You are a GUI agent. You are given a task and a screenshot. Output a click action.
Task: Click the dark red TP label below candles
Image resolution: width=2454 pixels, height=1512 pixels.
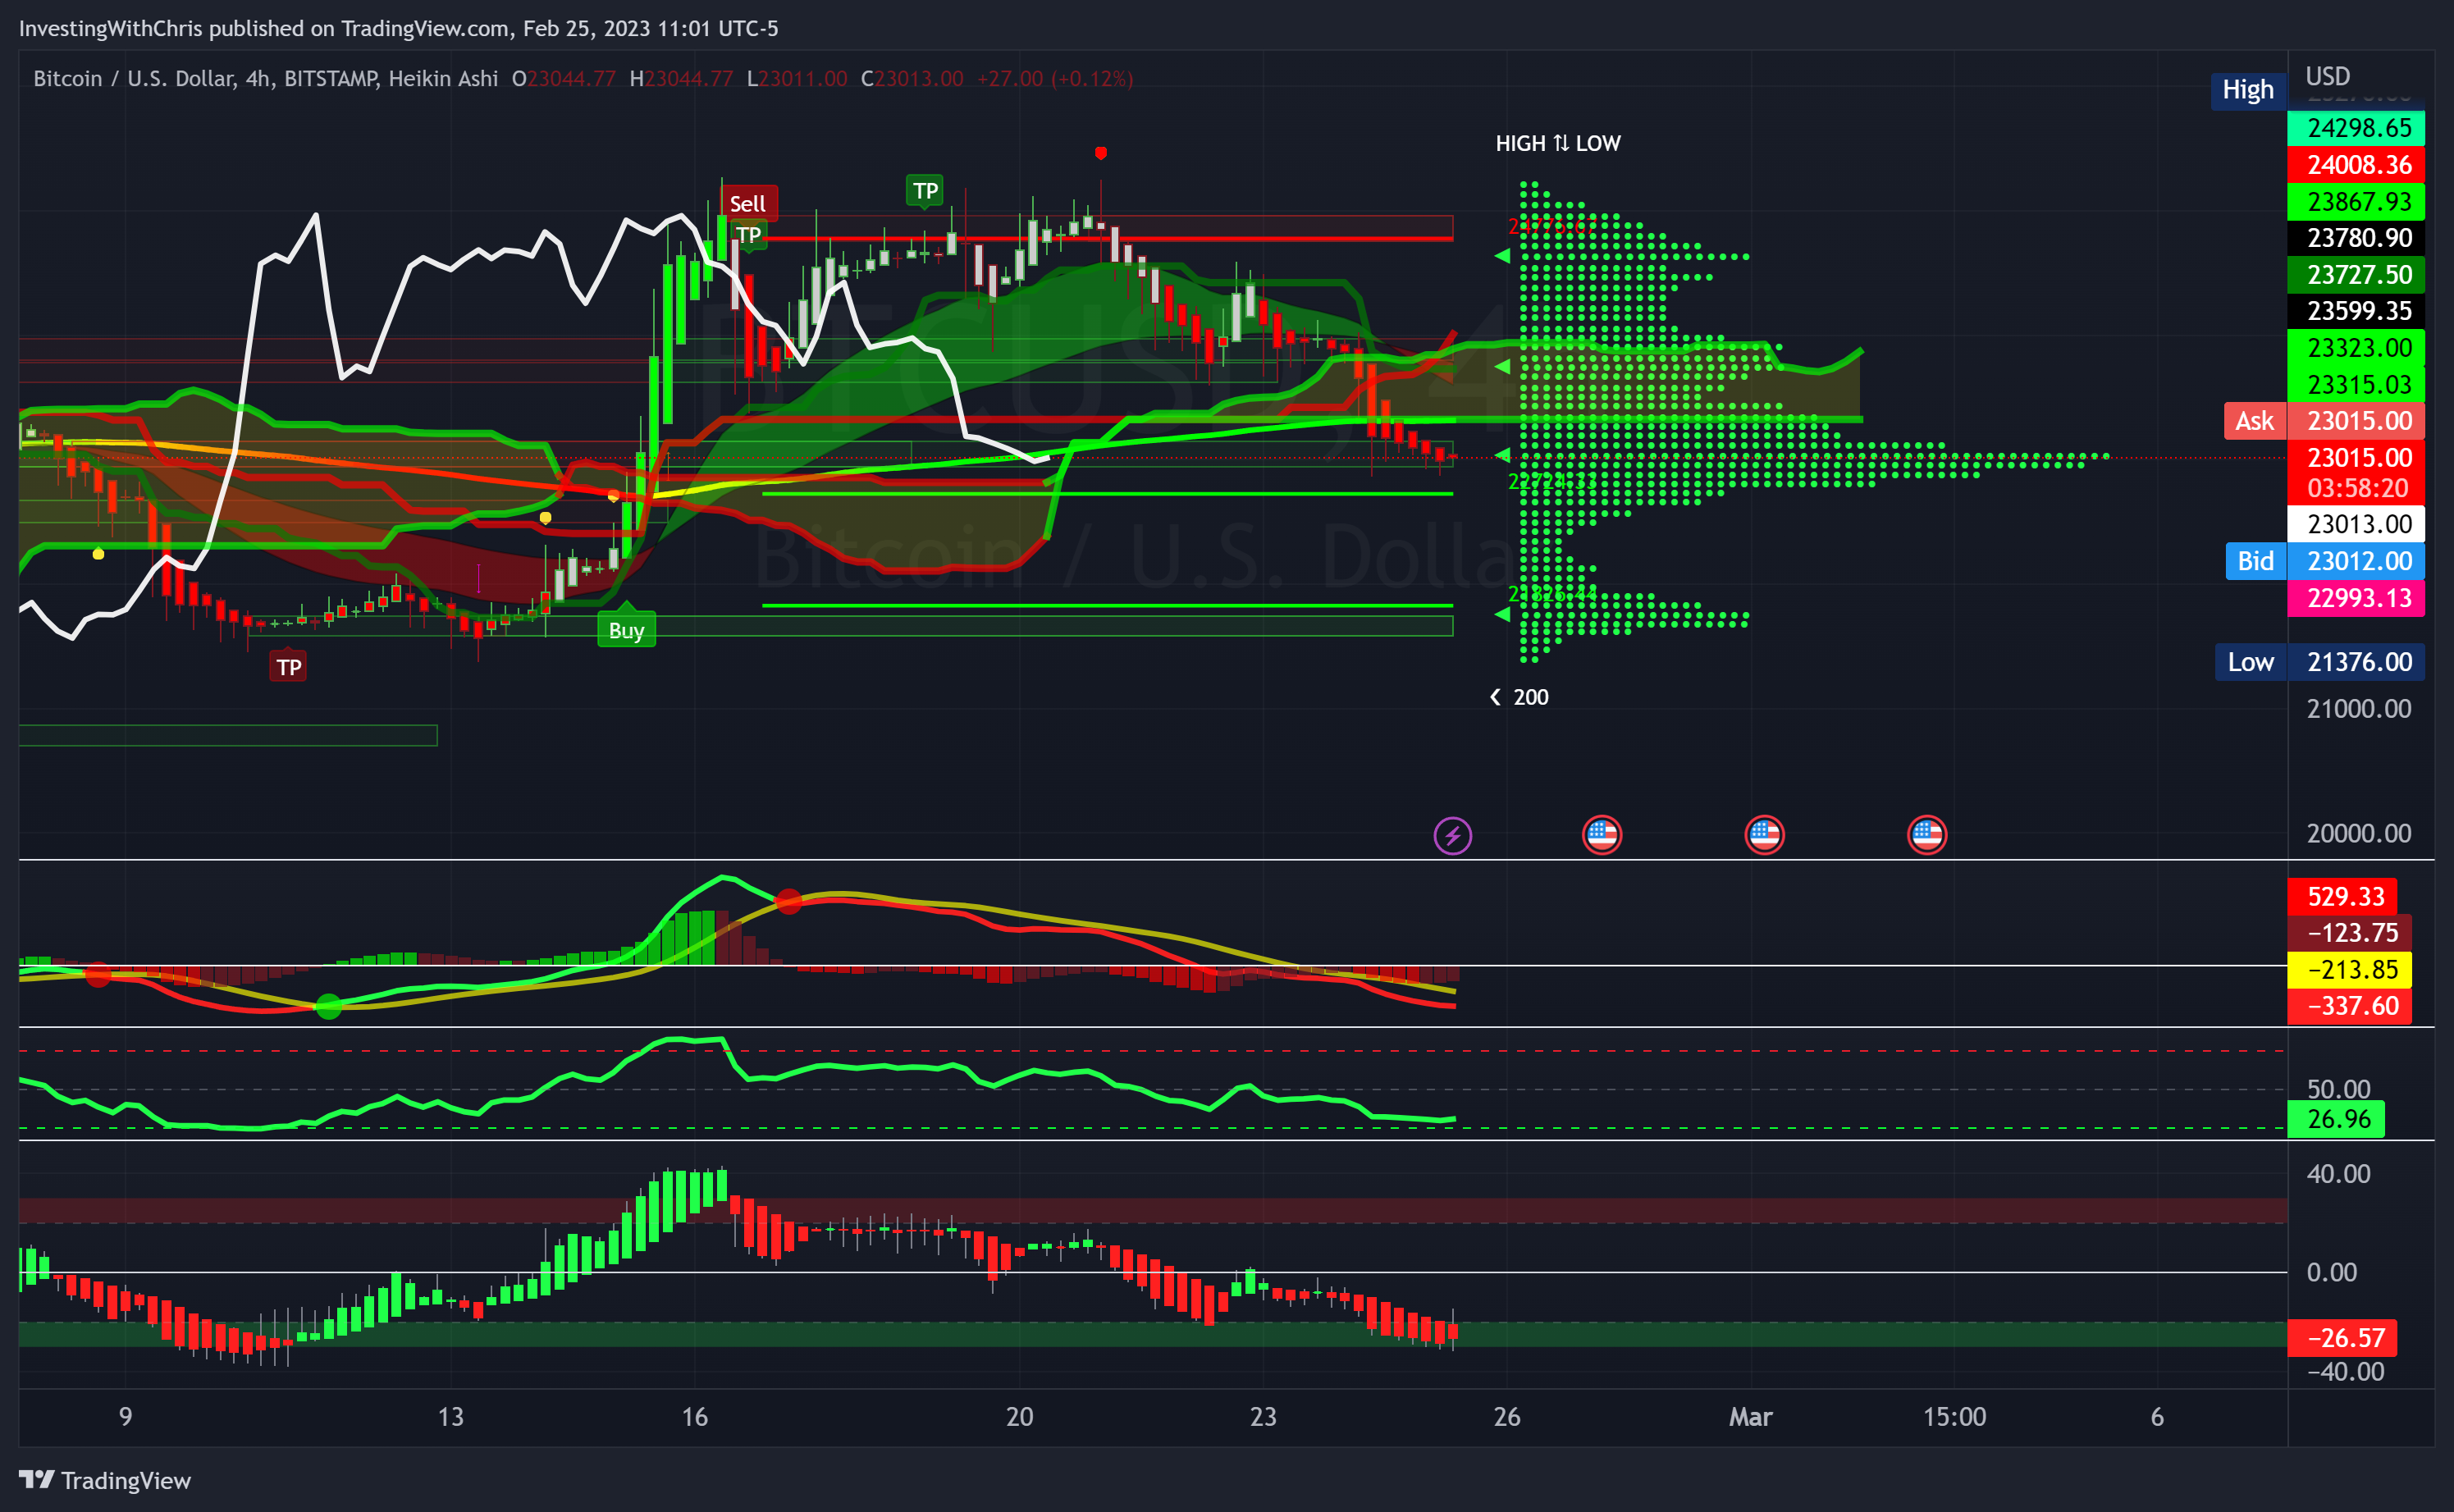(289, 666)
